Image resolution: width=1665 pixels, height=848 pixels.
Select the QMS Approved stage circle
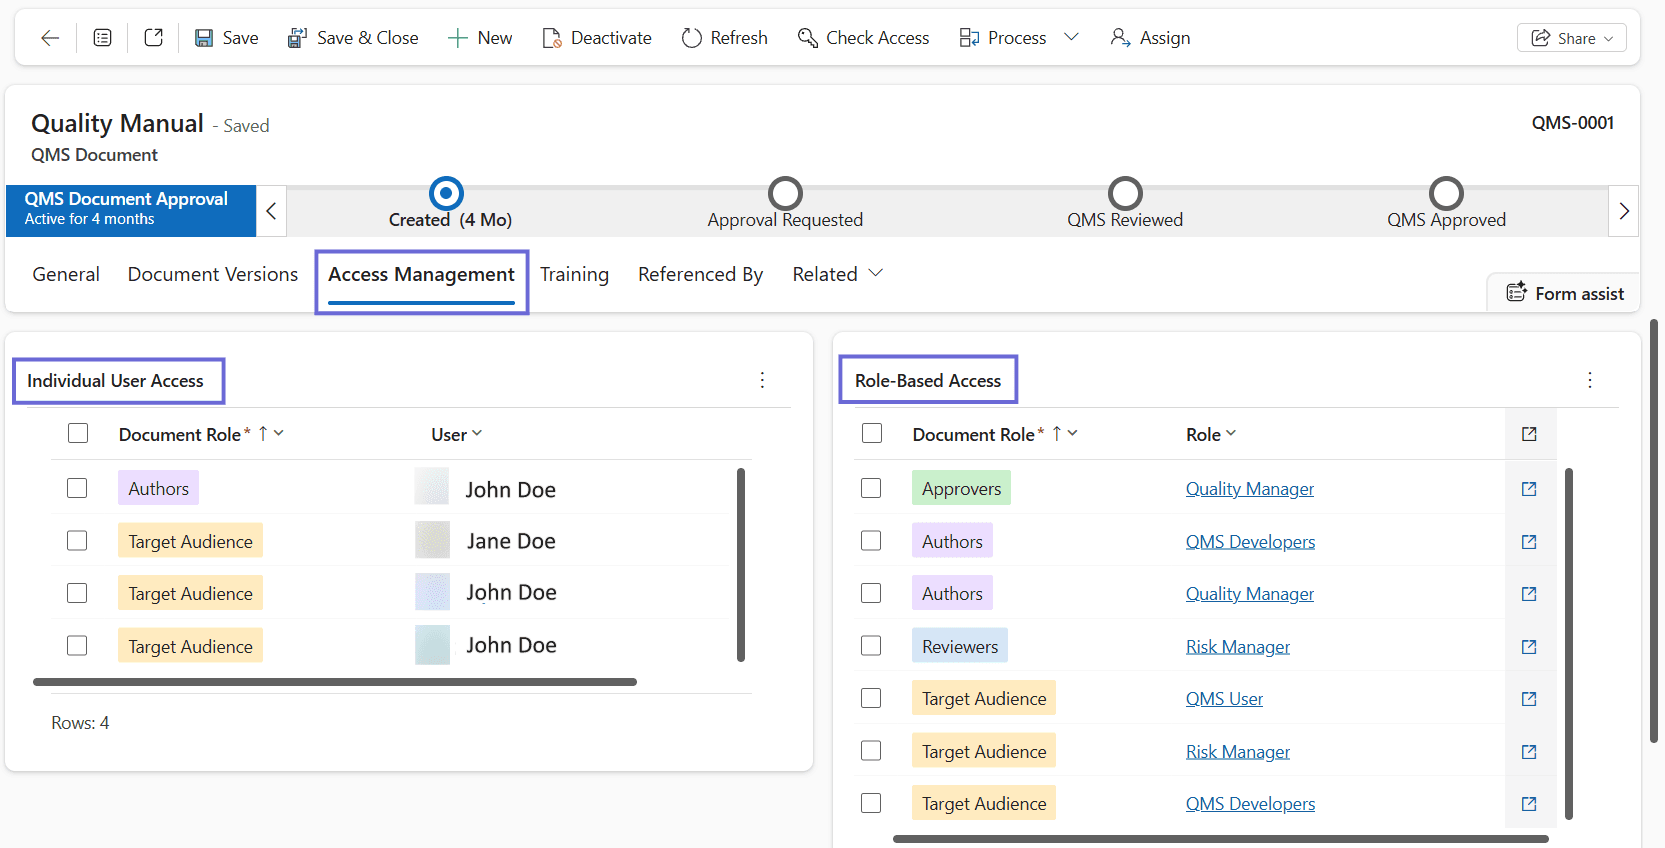(x=1446, y=193)
